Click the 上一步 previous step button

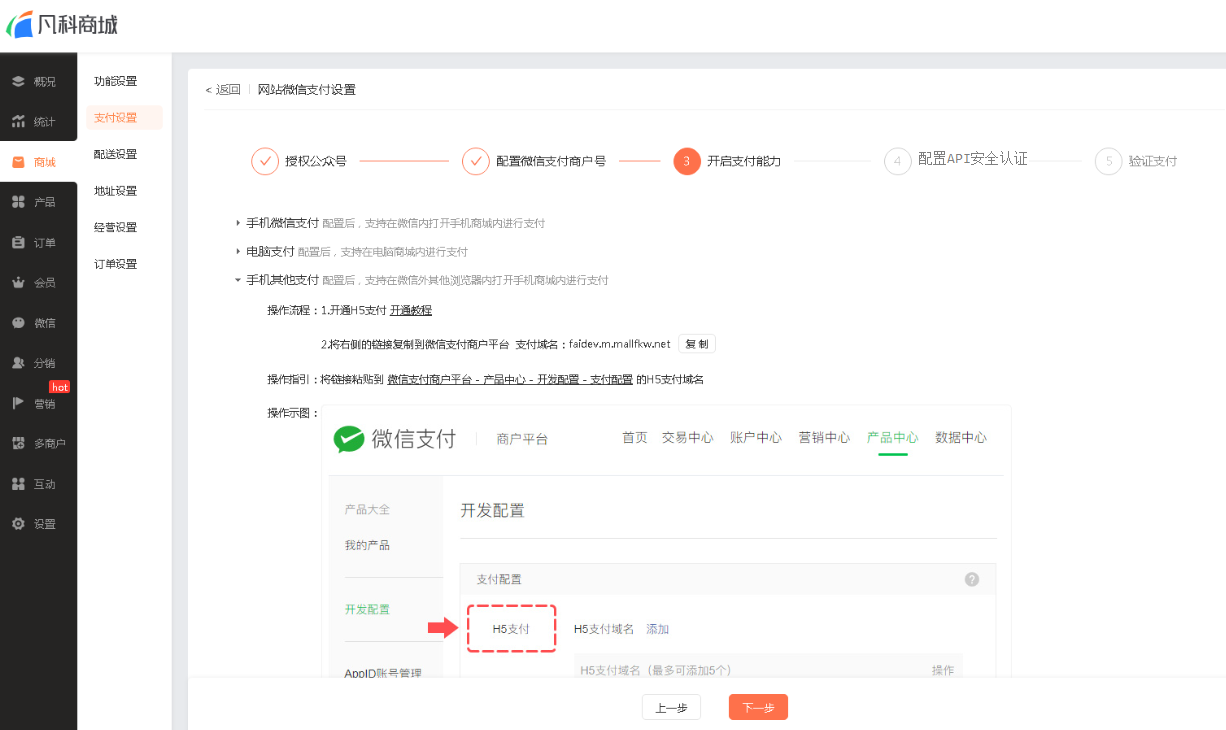pos(671,707)
